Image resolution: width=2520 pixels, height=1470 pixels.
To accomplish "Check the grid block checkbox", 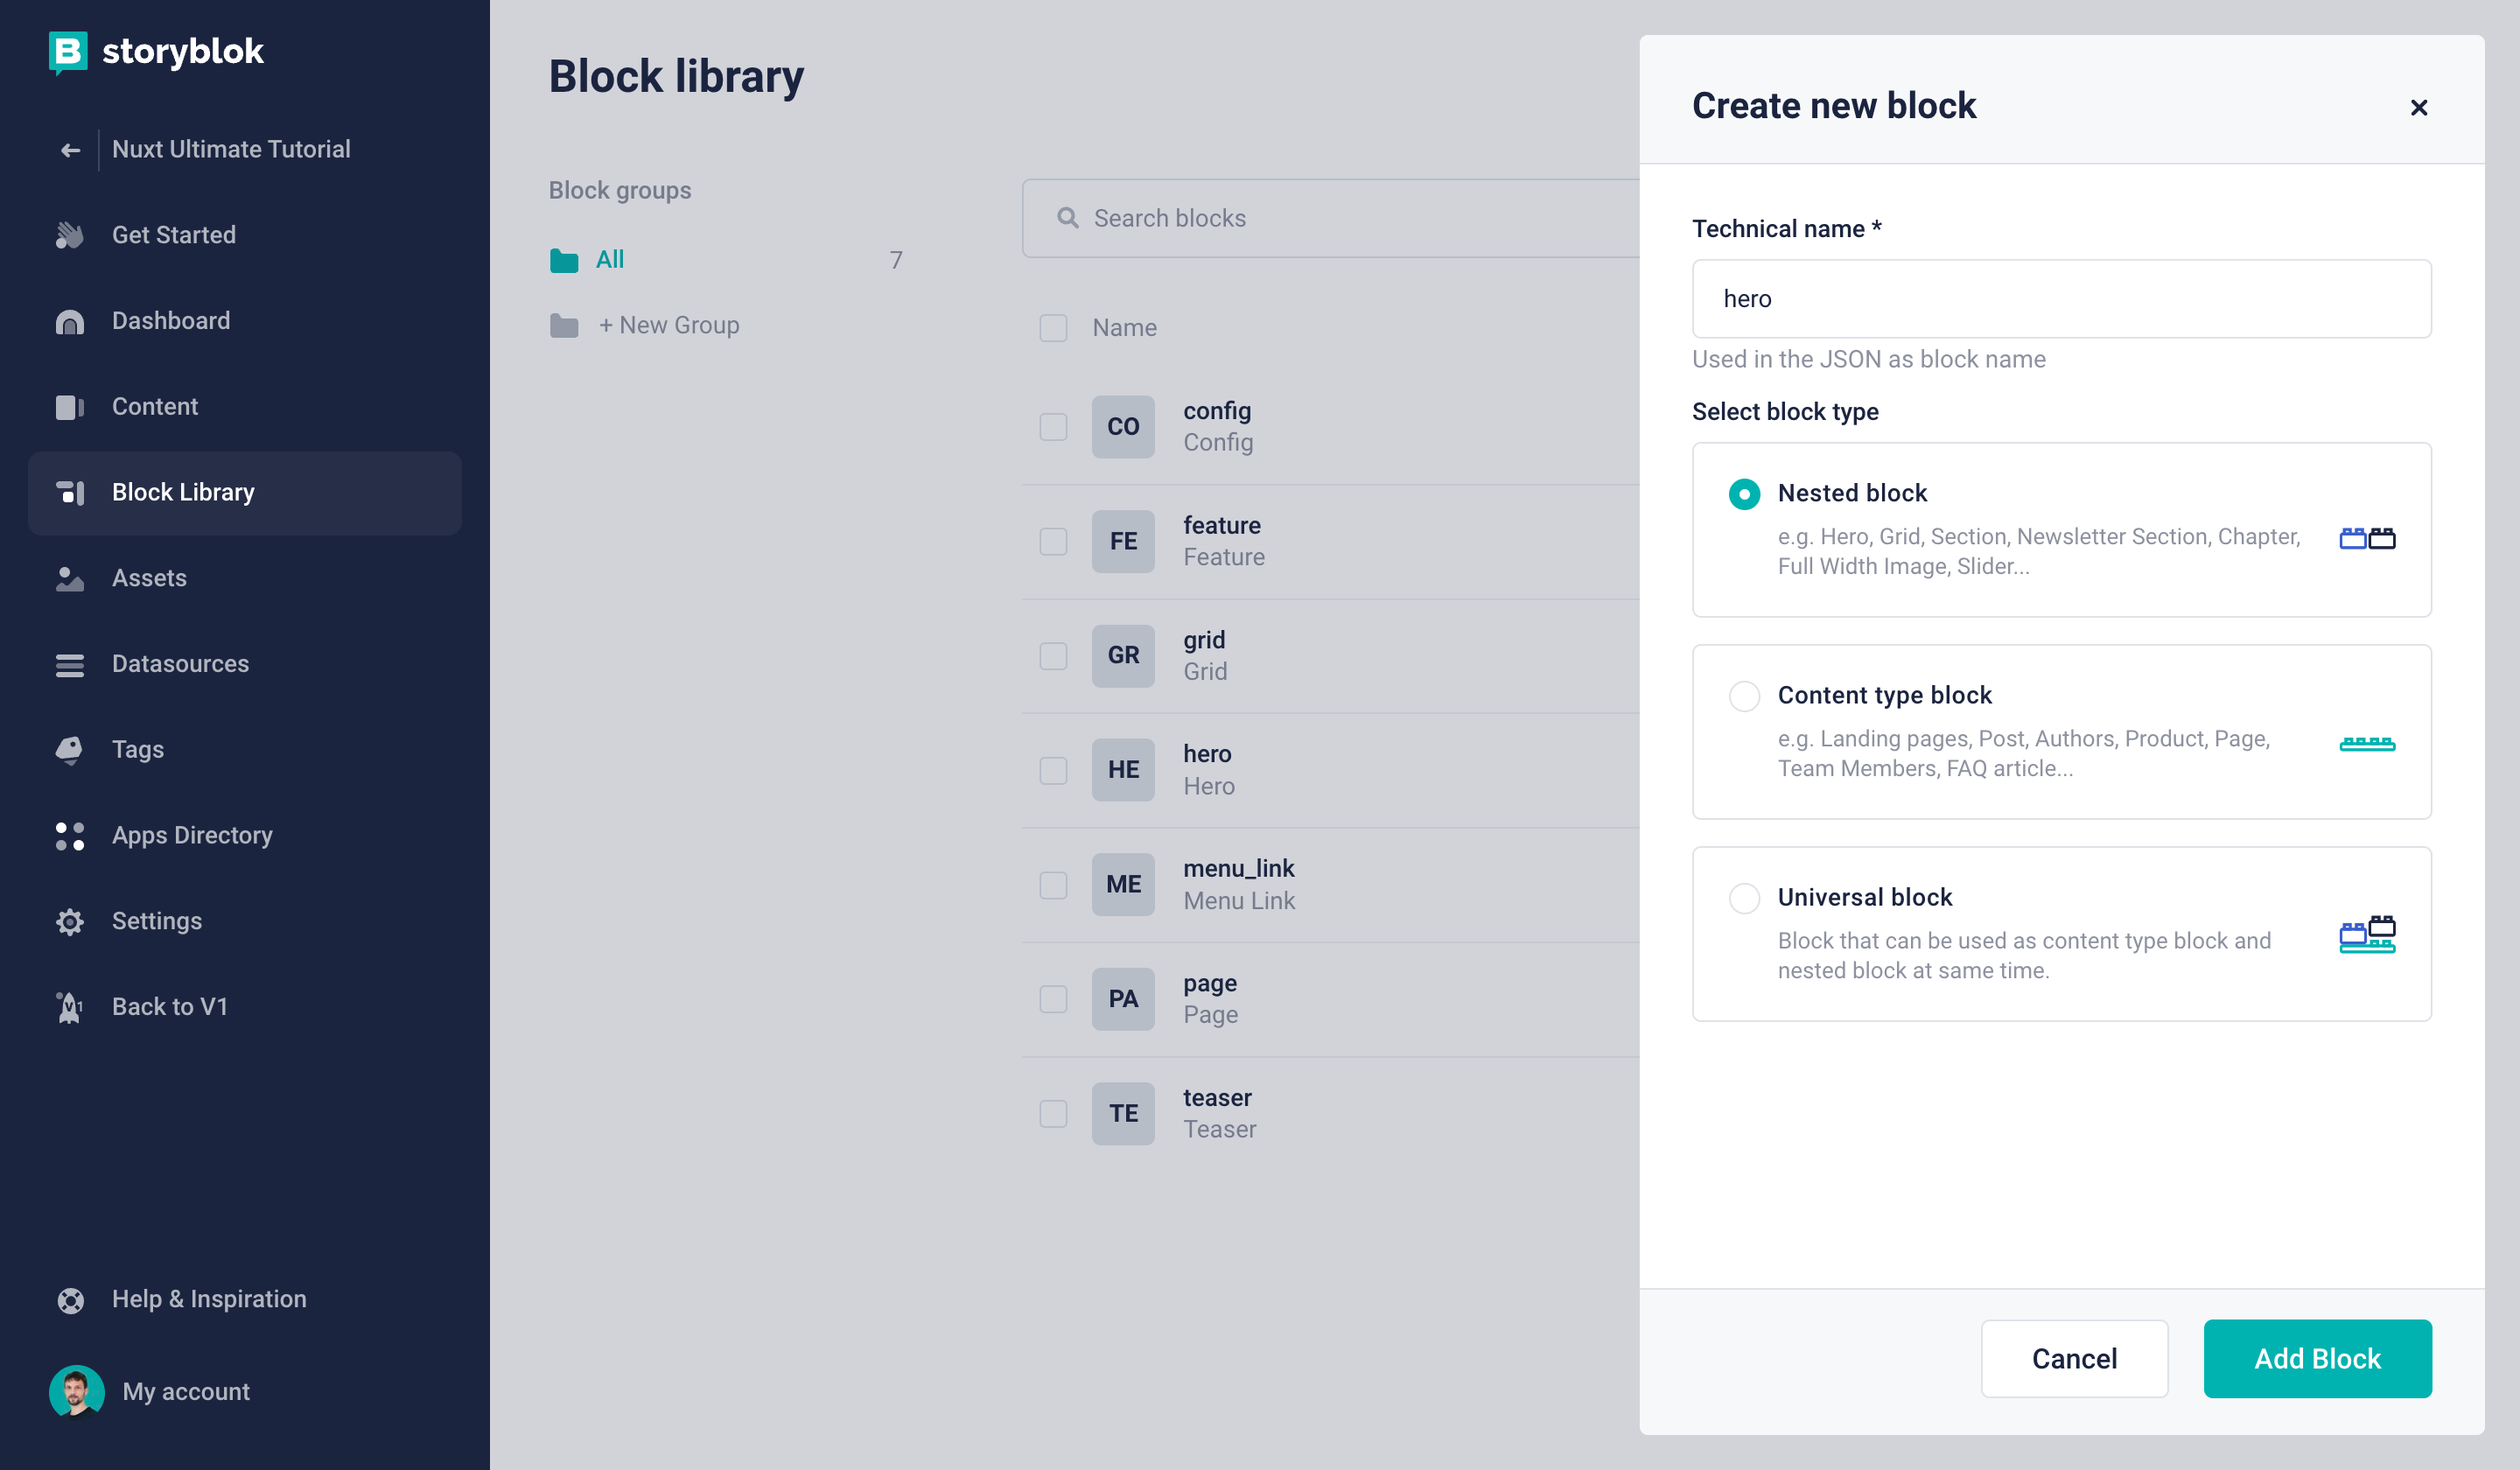I will (x=1053, y=656).
